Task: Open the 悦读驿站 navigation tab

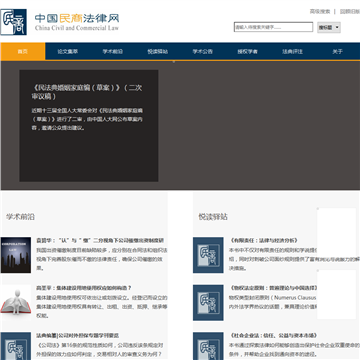Action: pyautogui.click(x=158, y=52)
